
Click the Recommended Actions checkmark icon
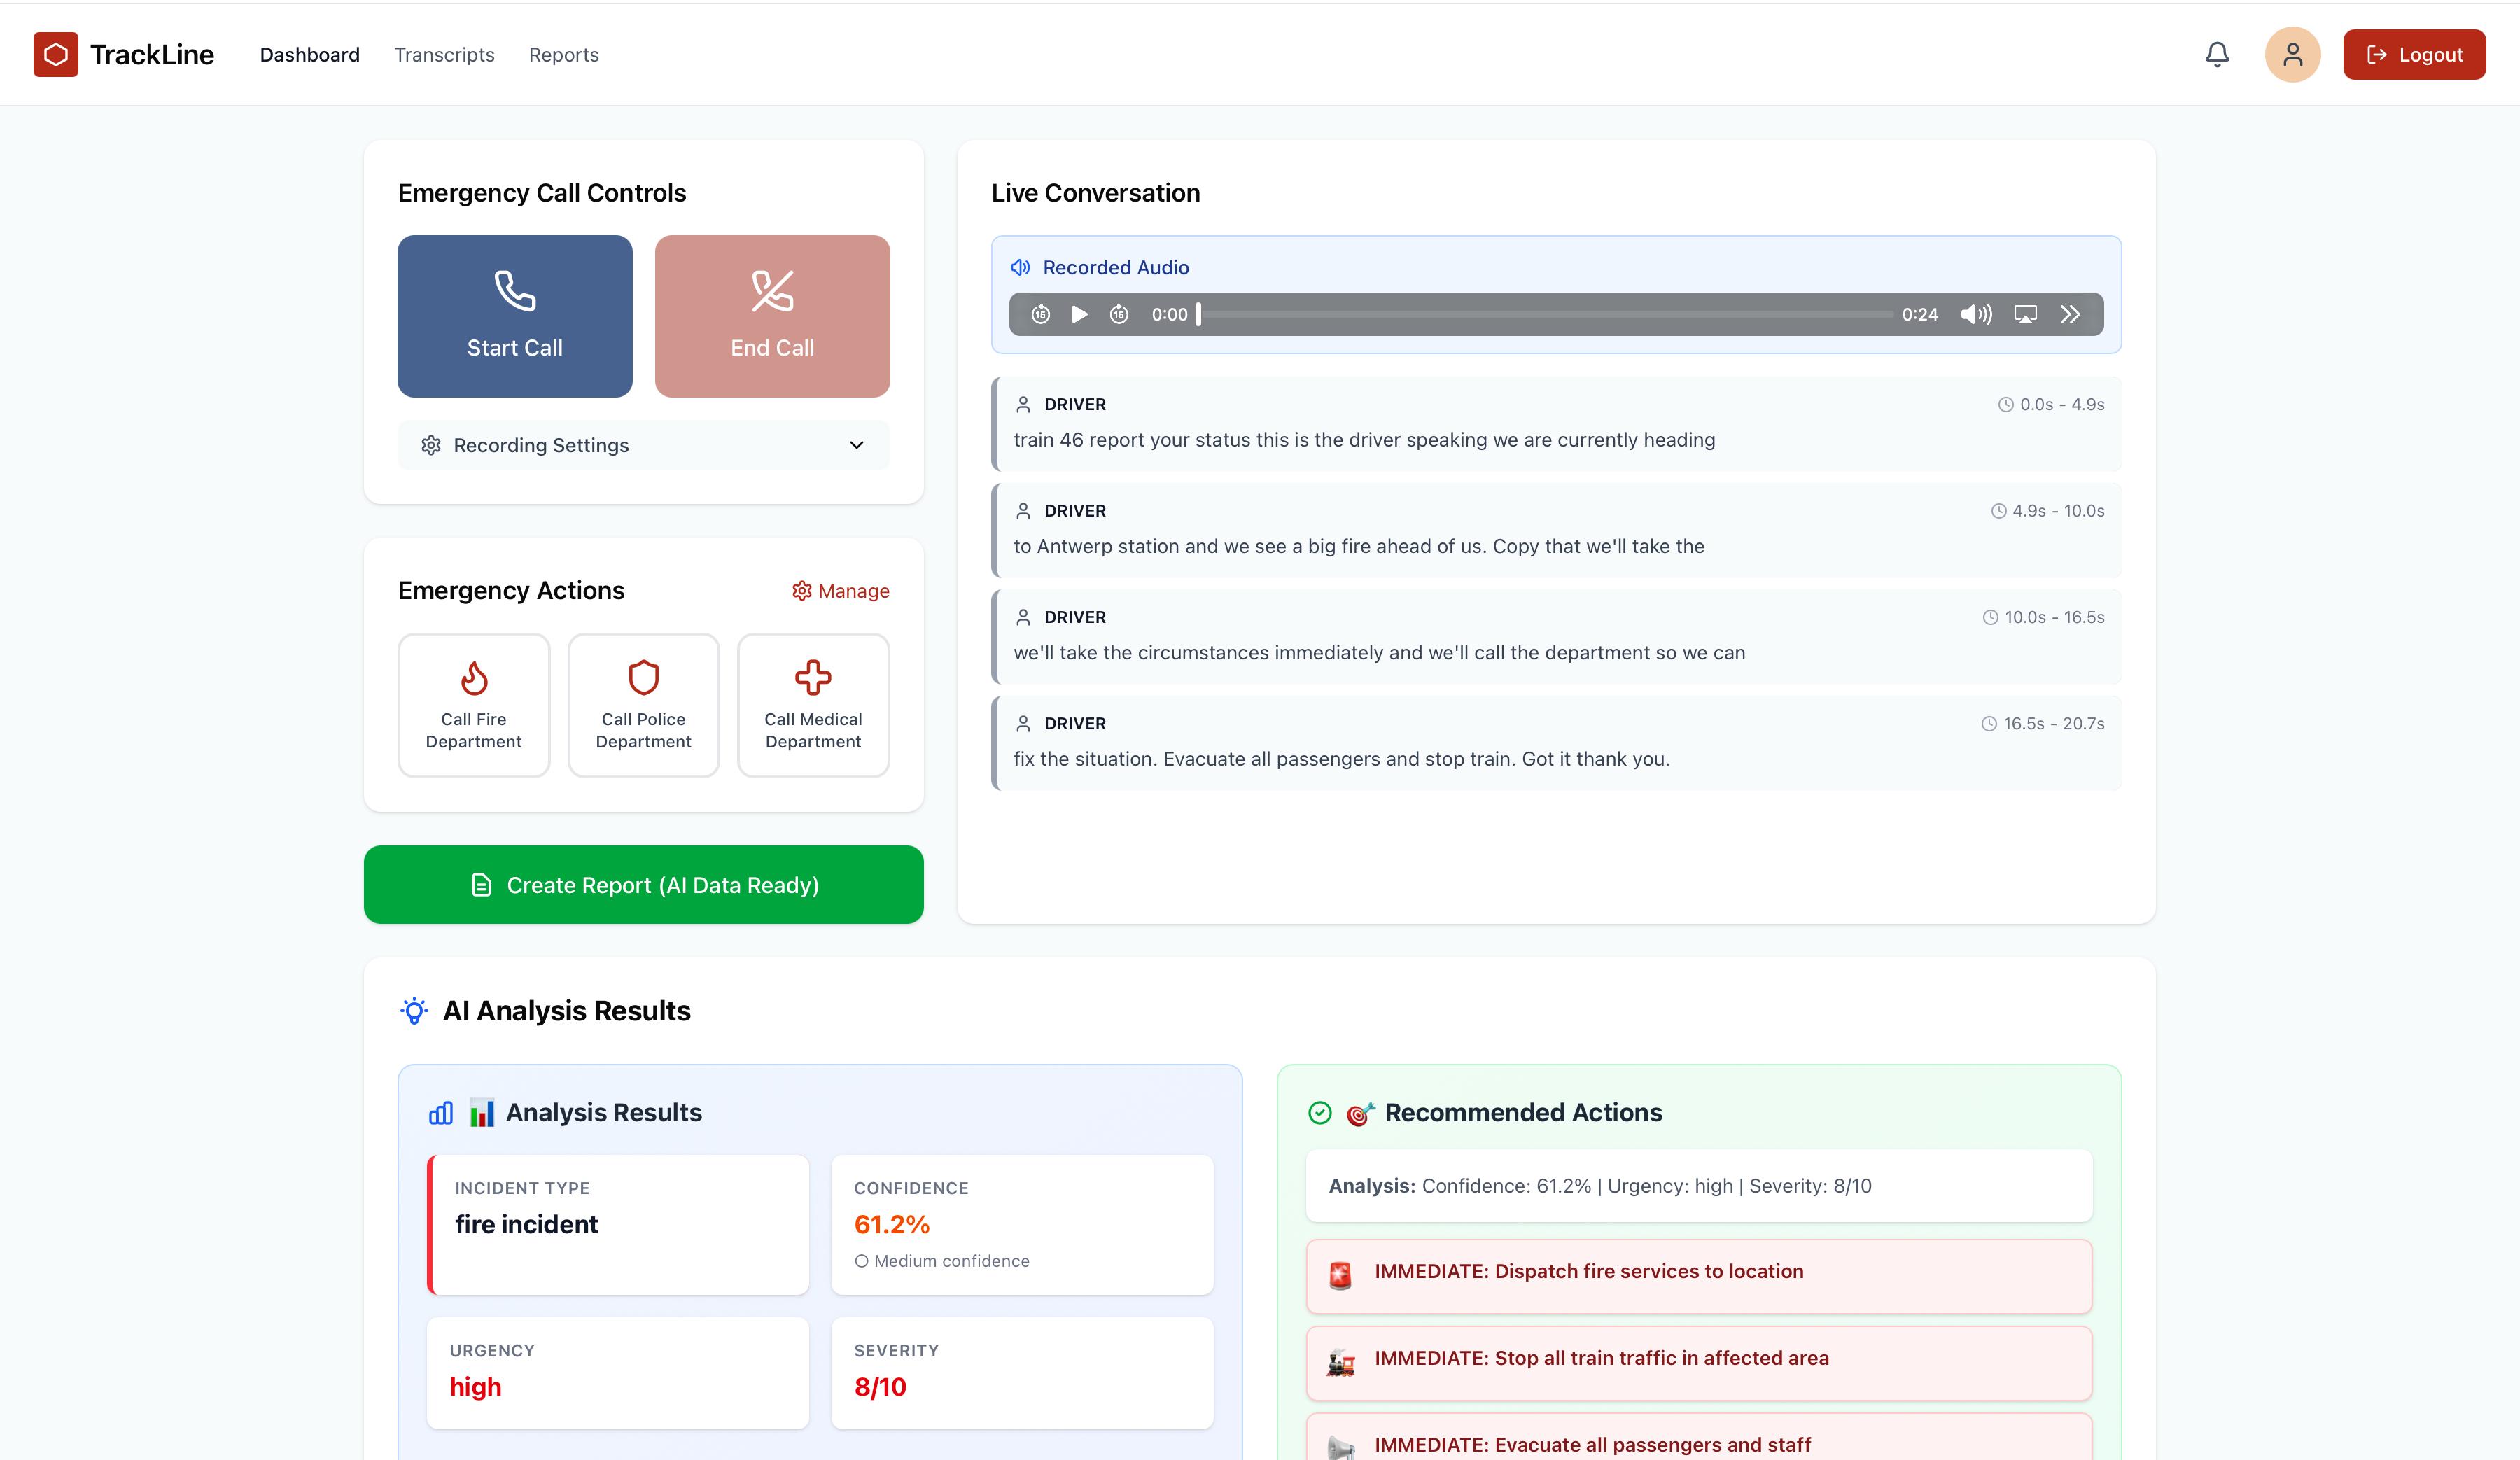click(x=1320, y=1113)
